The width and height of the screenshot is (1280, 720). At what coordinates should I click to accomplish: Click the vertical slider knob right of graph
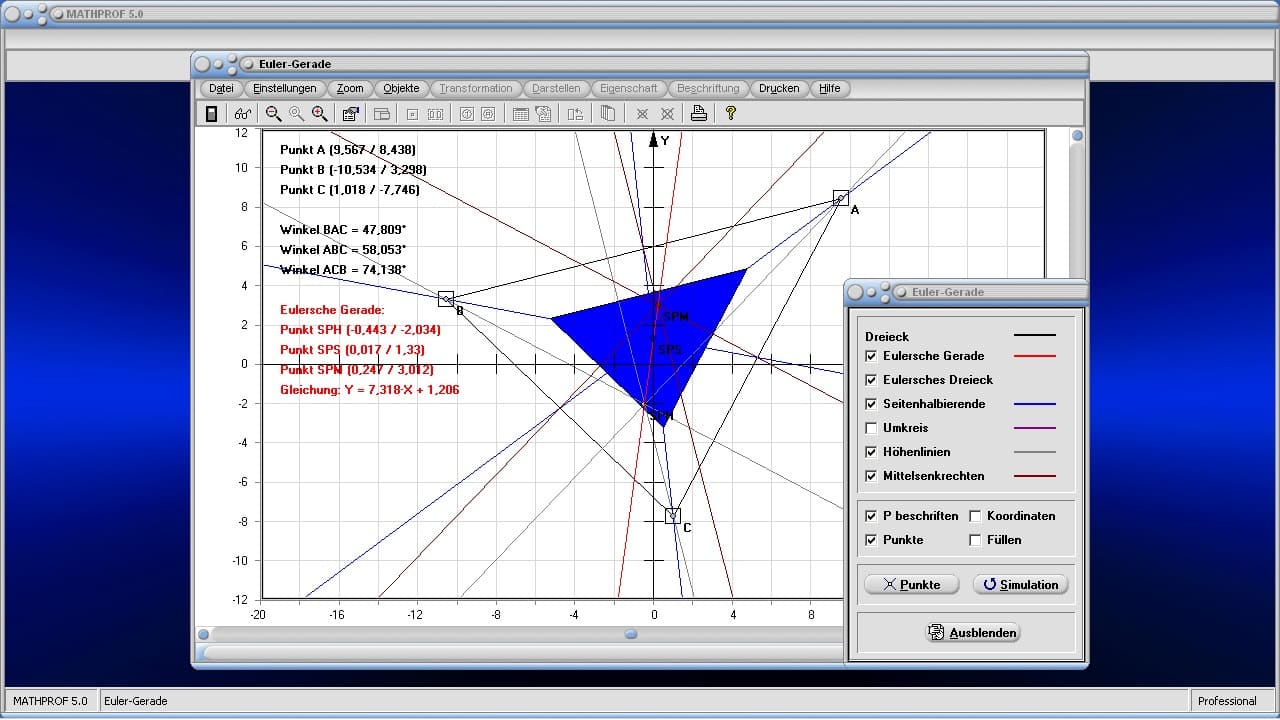[1077, 136]
